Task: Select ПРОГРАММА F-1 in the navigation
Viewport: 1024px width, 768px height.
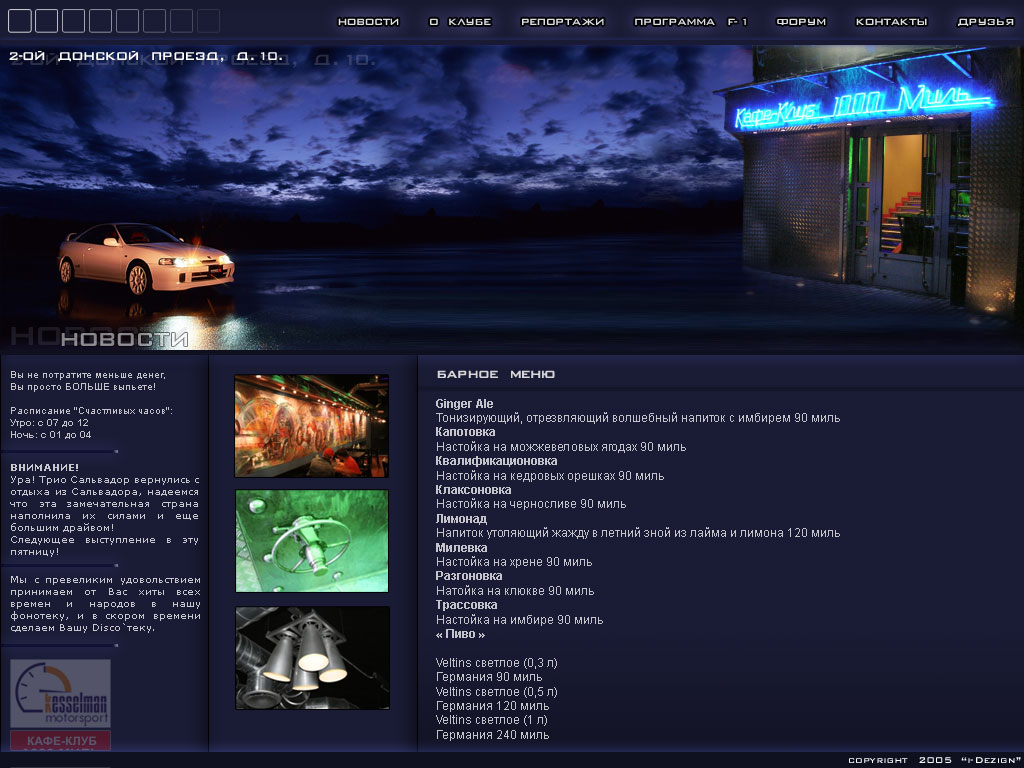Action: click(691, 22)
